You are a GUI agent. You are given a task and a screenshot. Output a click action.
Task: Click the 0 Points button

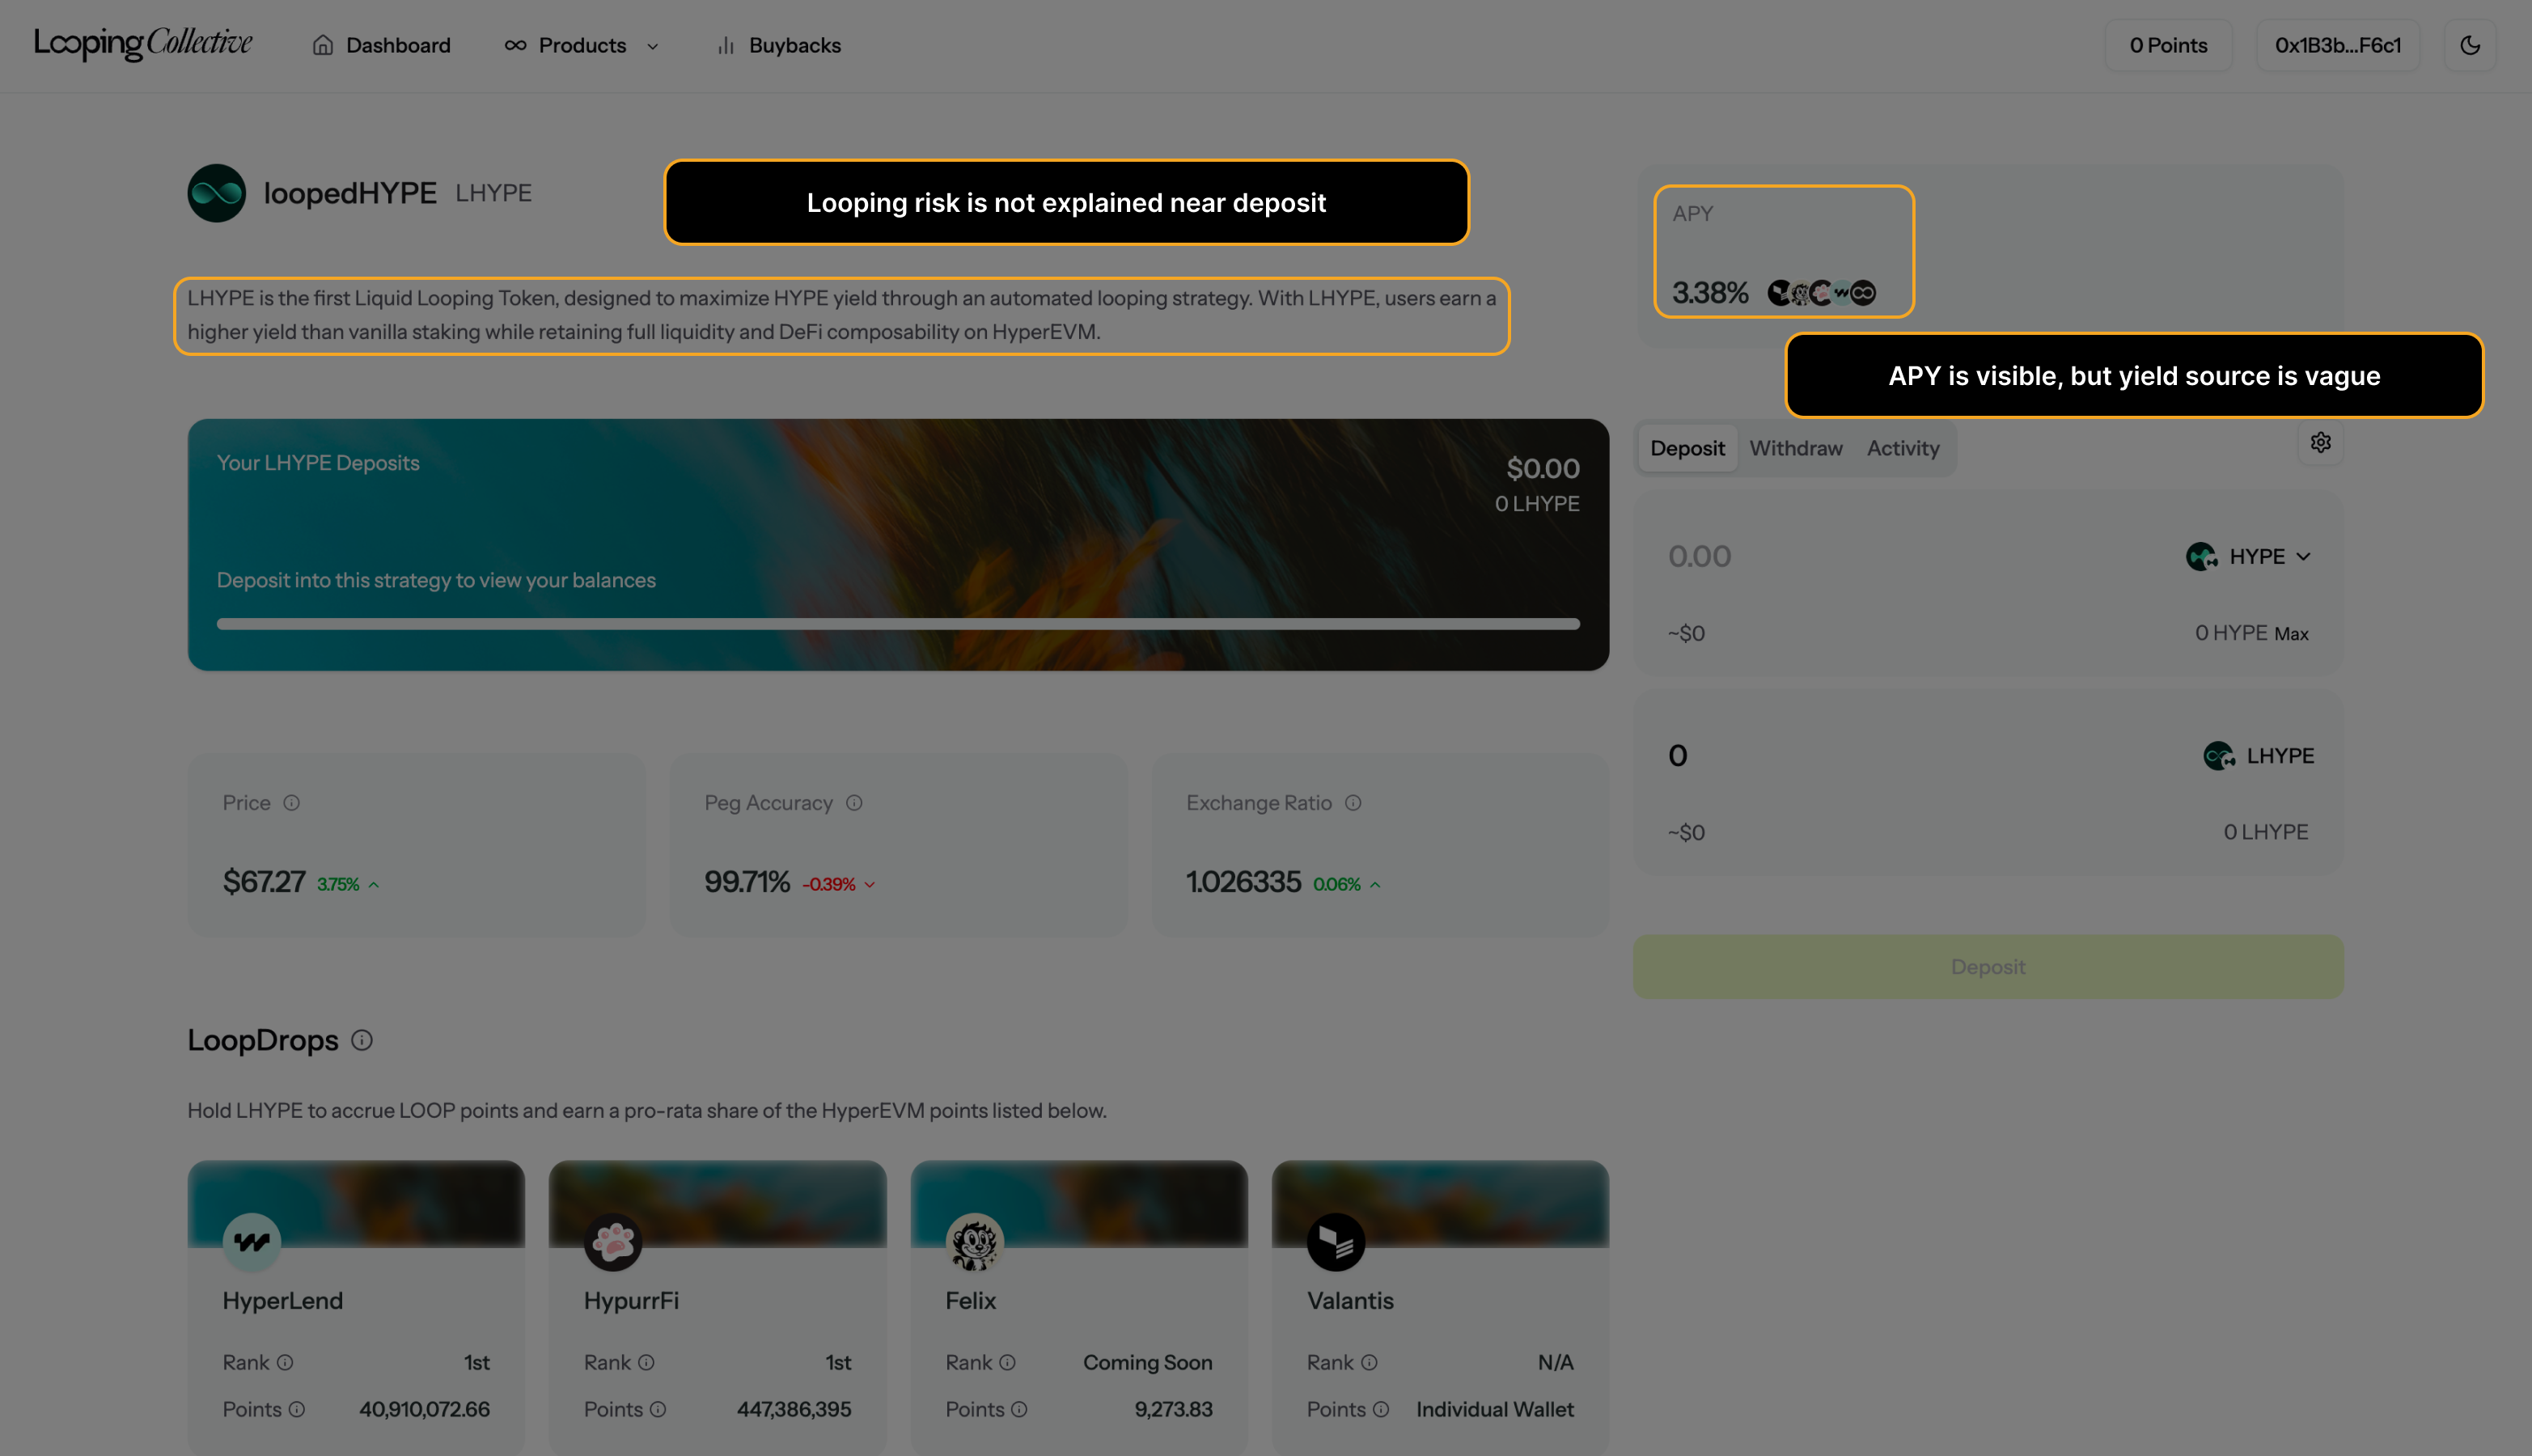click(2168, 45)
